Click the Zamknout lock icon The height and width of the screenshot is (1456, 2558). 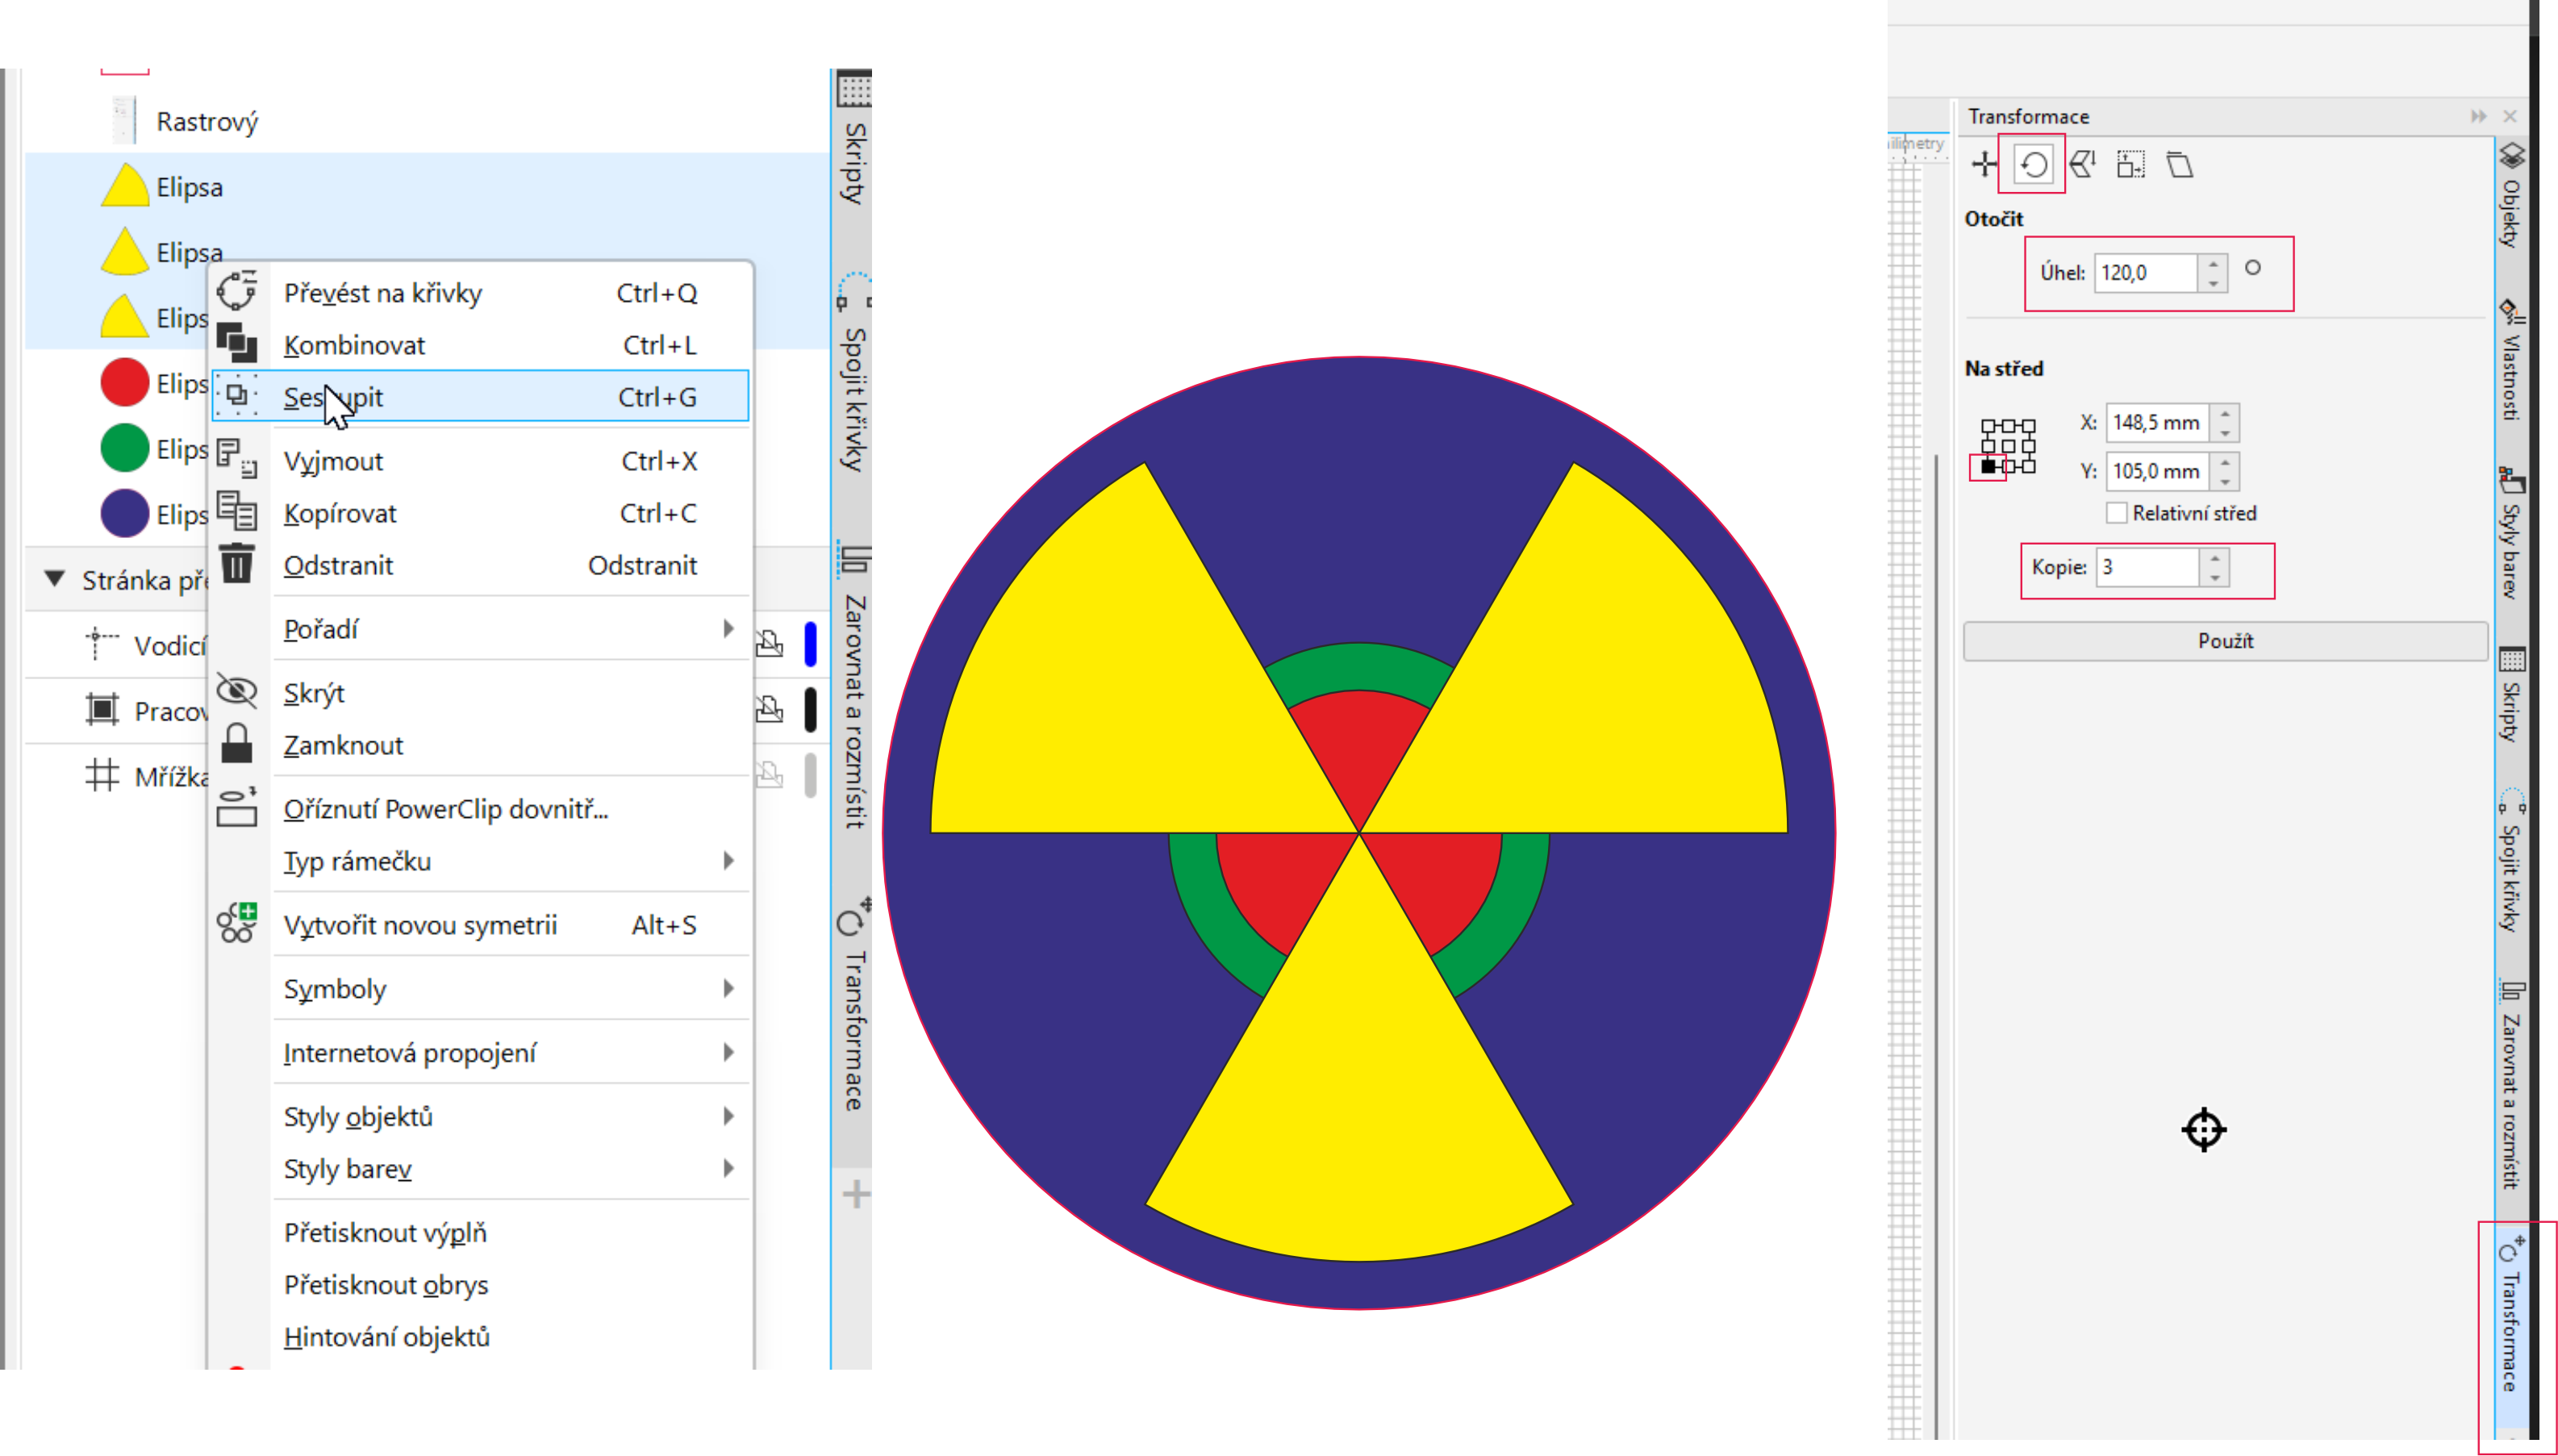tap(237, 744)
